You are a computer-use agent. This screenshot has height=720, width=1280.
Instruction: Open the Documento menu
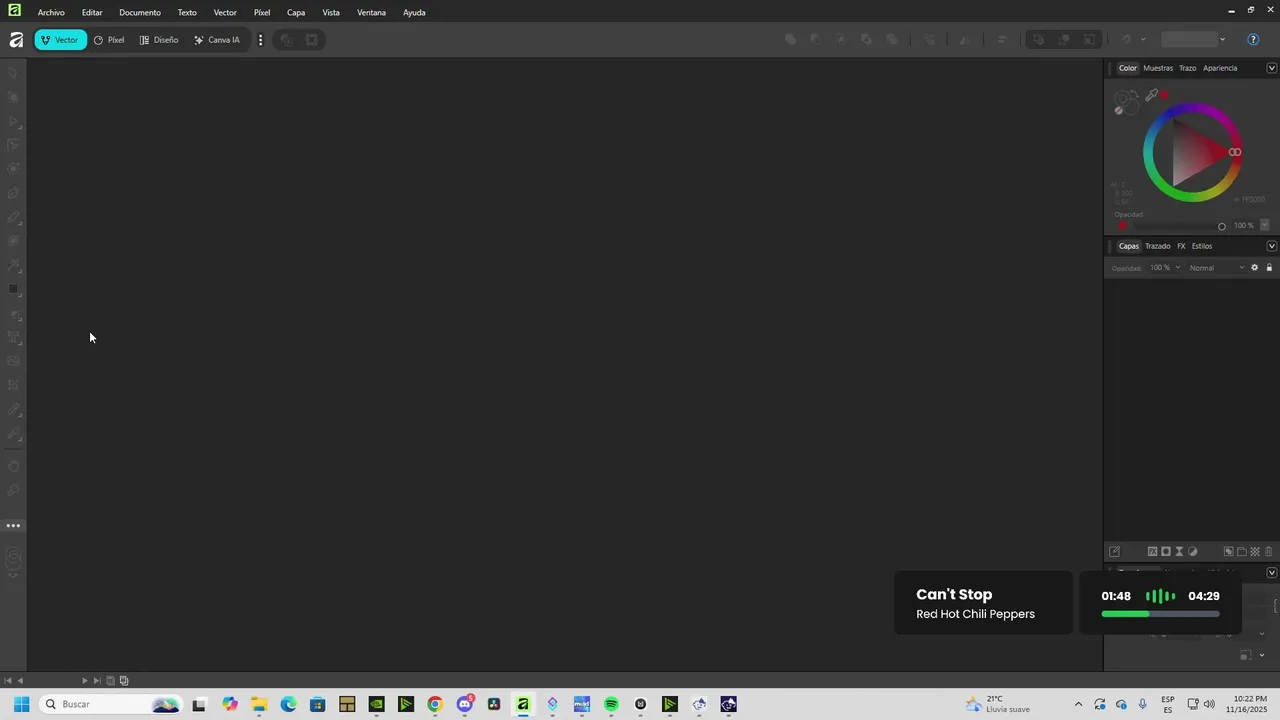coord(140,12)
